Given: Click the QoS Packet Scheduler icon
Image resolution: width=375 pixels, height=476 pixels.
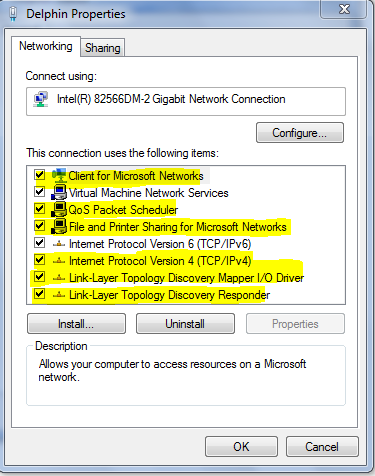Looking at the screenshot, I should [x=59, y=209].
